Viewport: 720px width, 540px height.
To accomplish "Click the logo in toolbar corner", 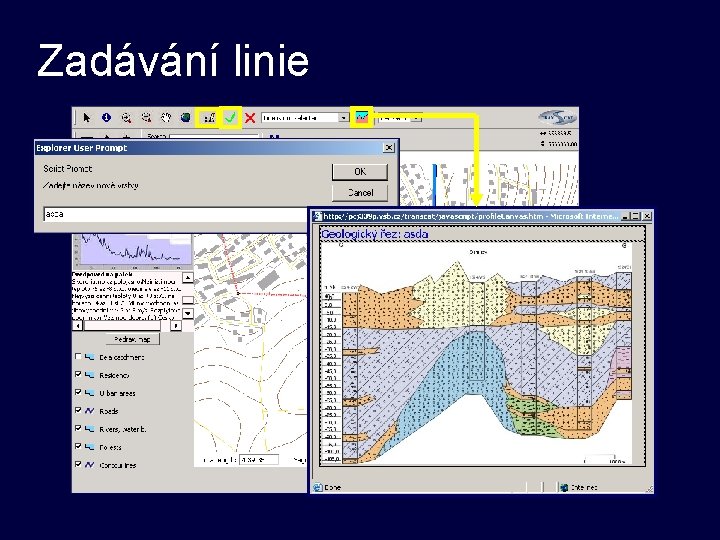I will pos(557,118).
